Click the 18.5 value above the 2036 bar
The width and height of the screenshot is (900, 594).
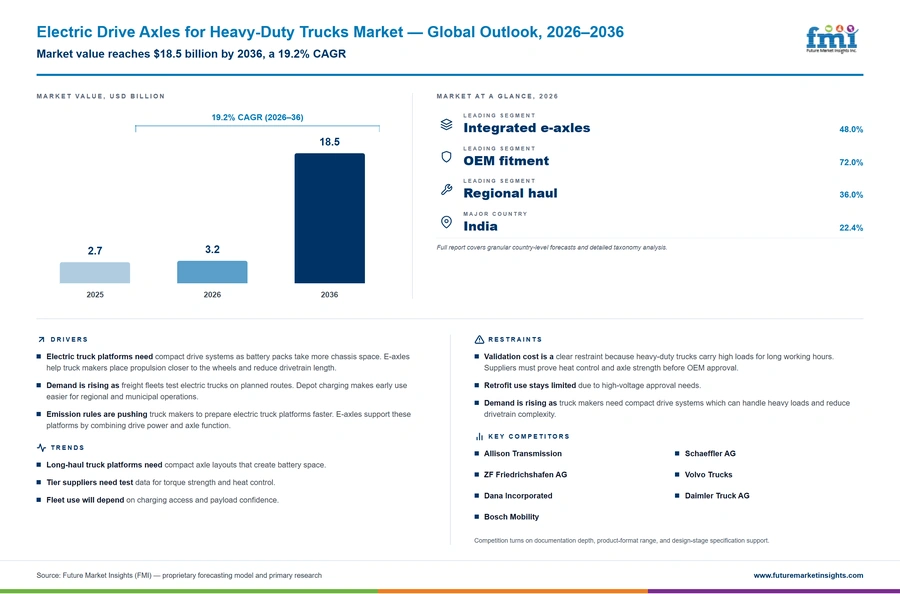pos(329,142)
